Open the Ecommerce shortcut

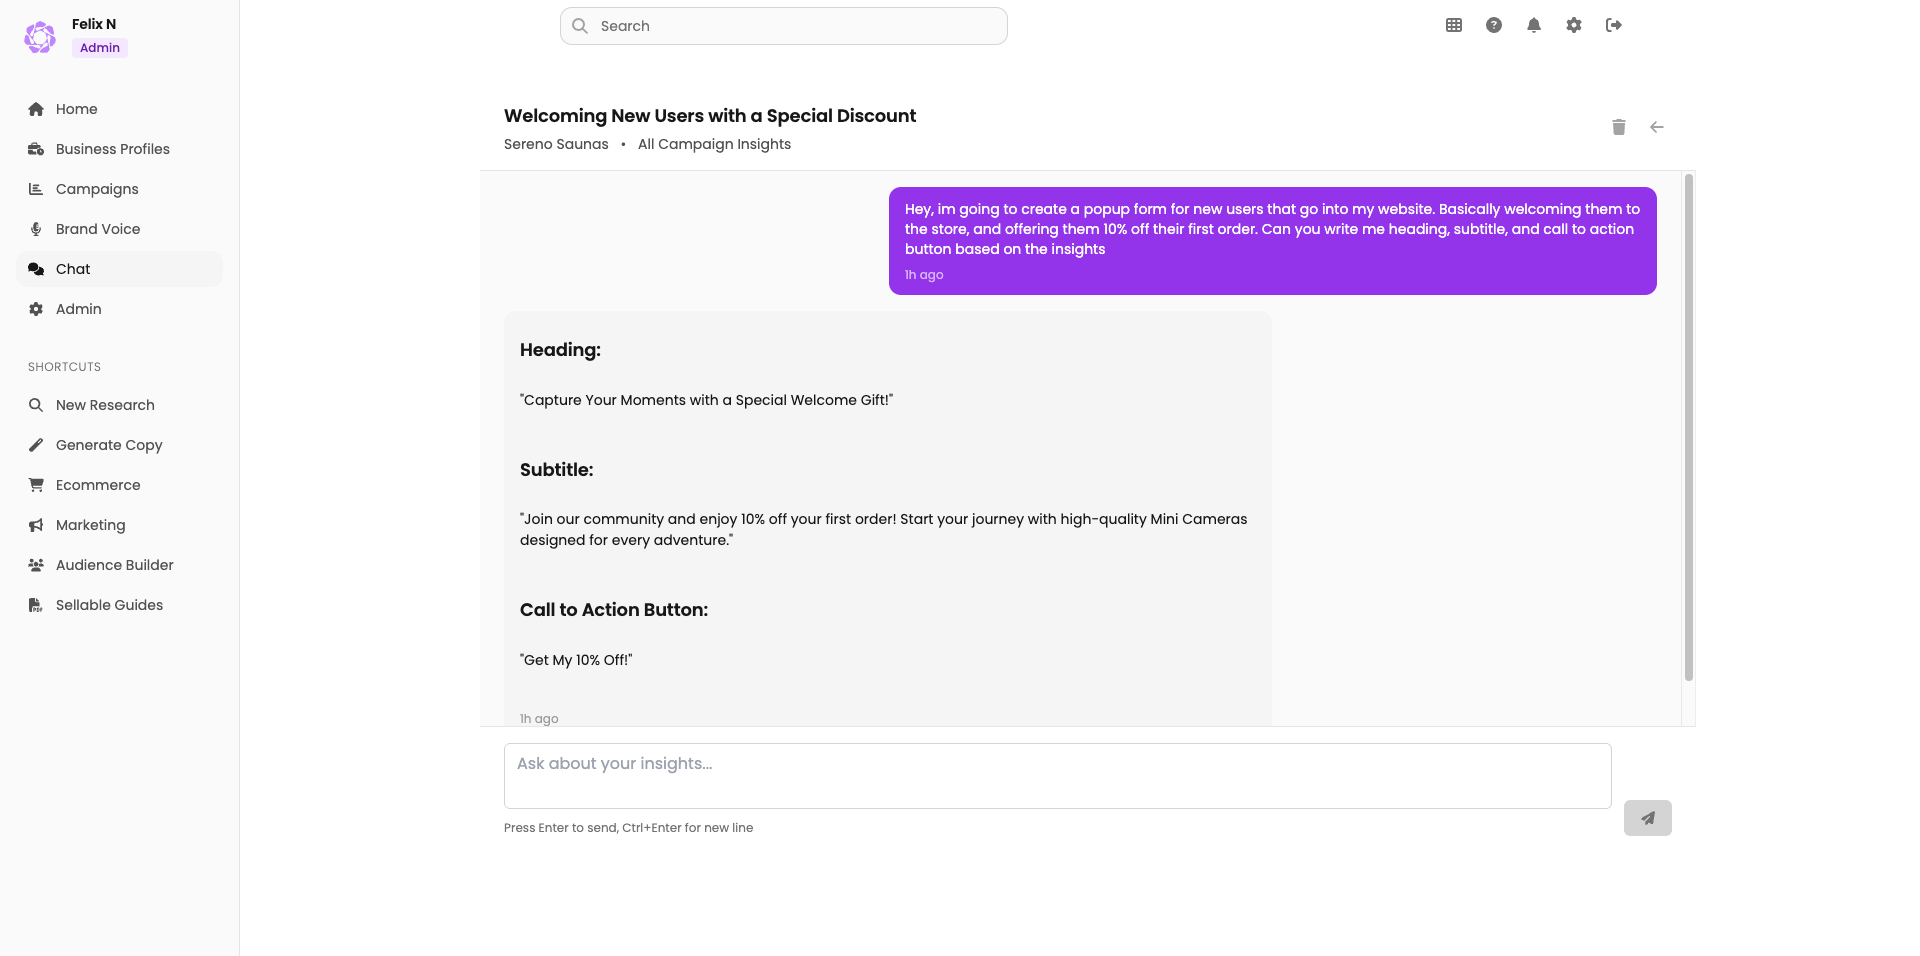(97, 485)
